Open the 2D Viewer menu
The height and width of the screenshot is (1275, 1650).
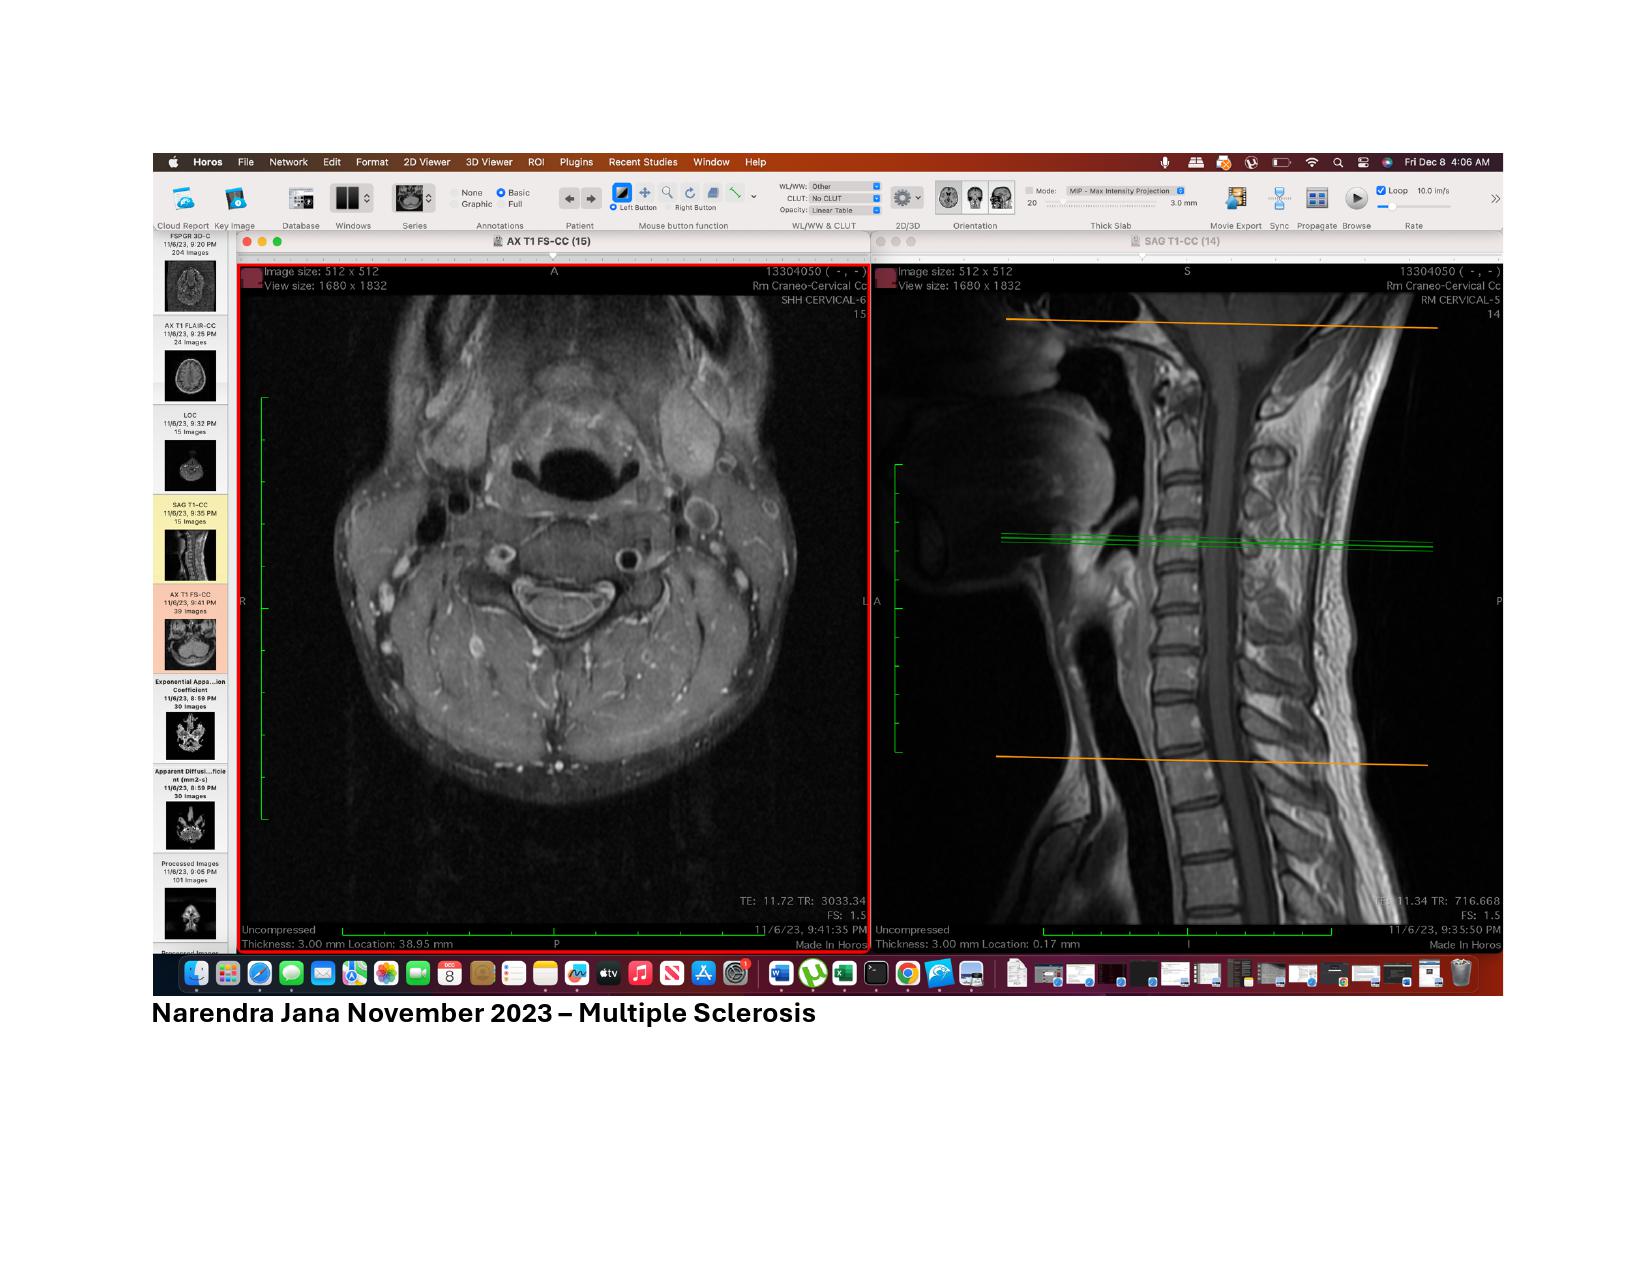tap(426, 162)
